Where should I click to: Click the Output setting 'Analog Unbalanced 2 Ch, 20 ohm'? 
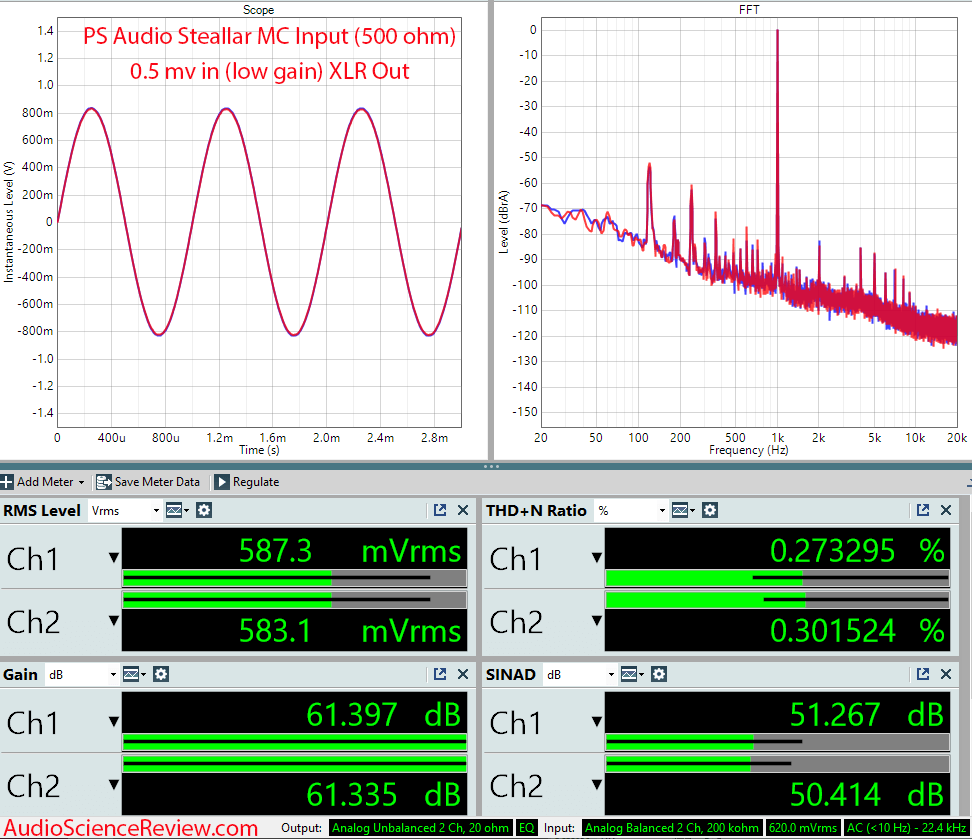coord(420,828)
